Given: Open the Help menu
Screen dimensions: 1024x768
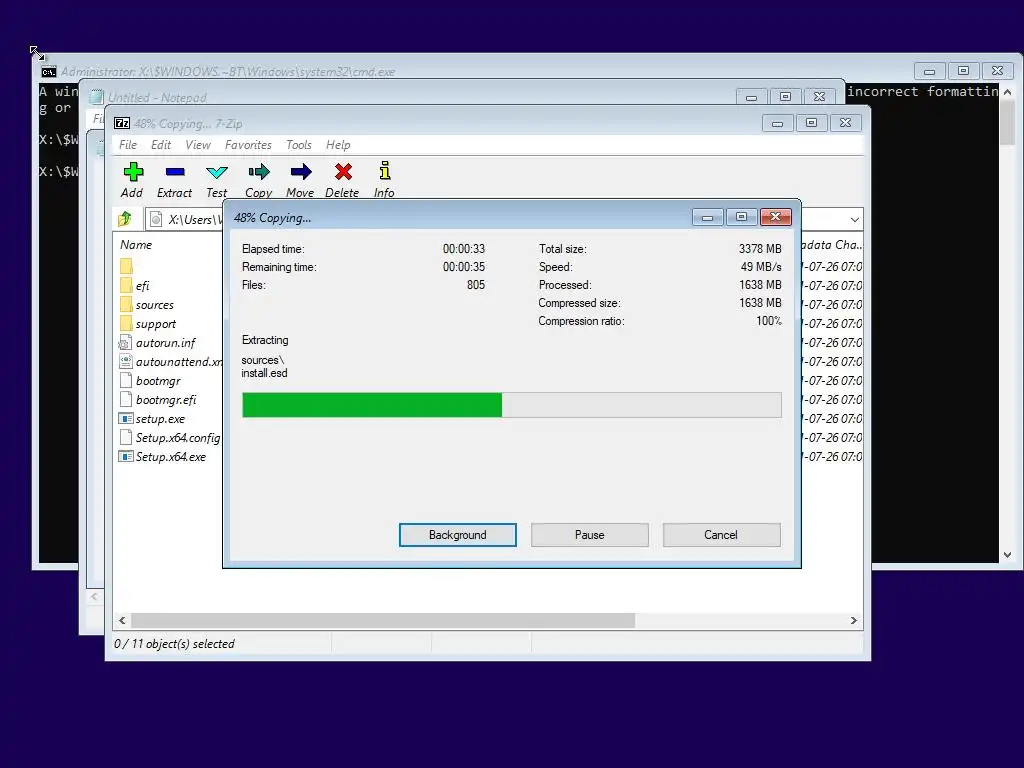Looking at the screenshot, I should [x=338, y=145].
